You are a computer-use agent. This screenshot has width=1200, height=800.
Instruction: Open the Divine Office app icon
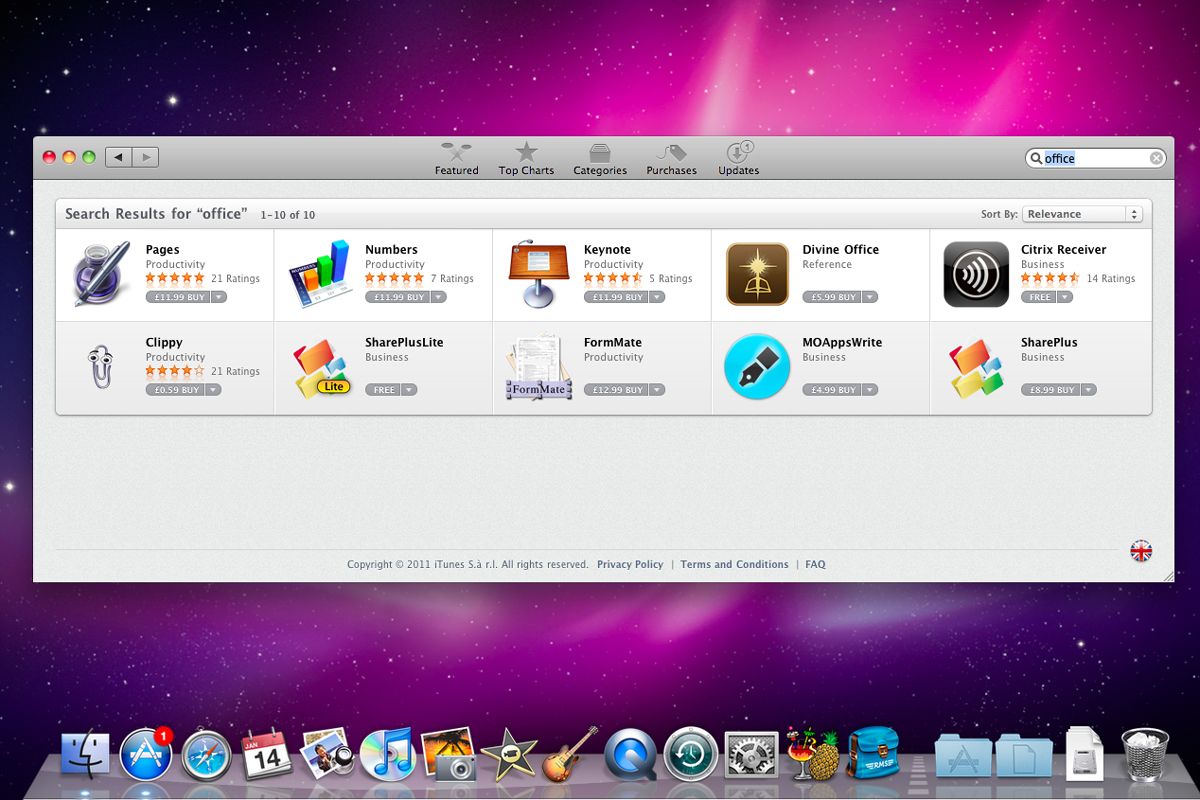point(757,274)
